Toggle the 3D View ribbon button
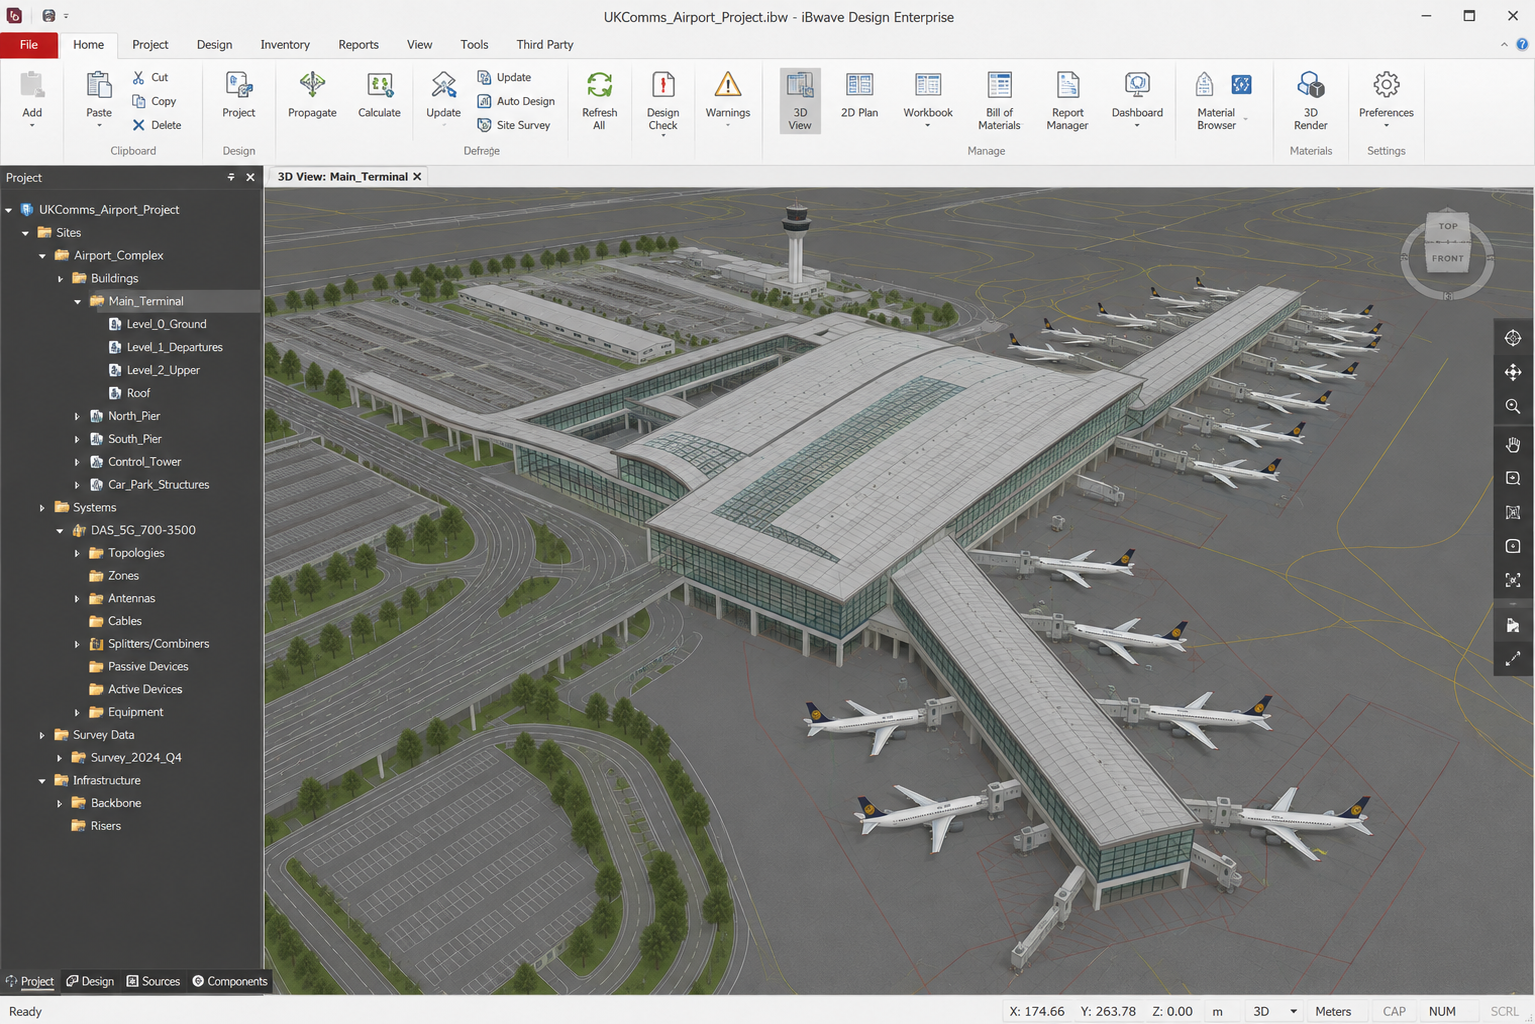 point(800,101)
